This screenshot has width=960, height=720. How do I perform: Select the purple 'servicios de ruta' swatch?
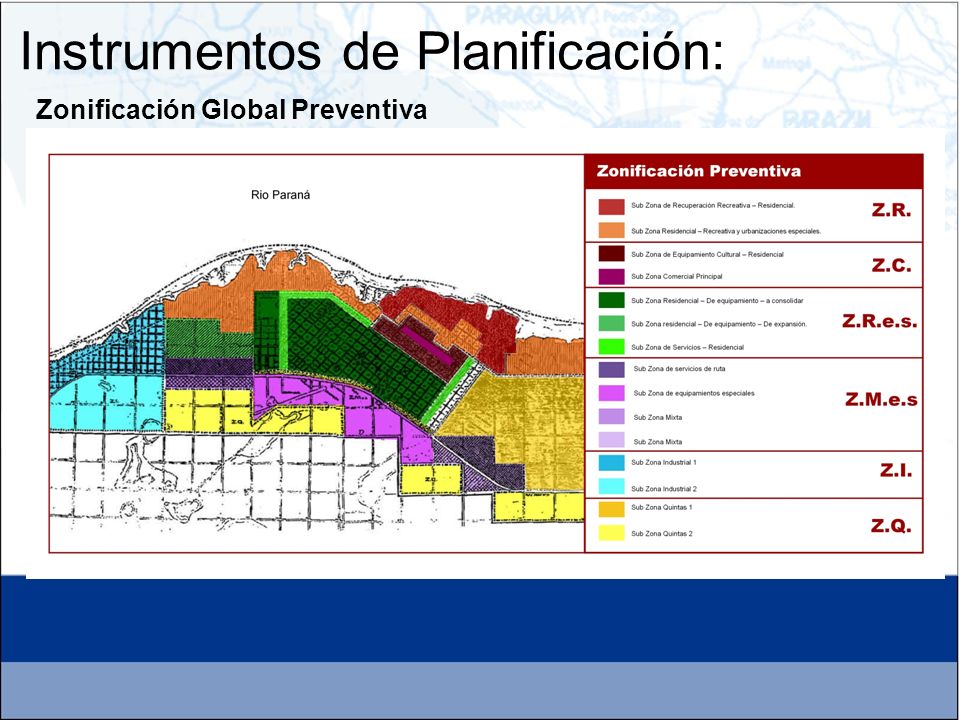[x=611, y=369]
